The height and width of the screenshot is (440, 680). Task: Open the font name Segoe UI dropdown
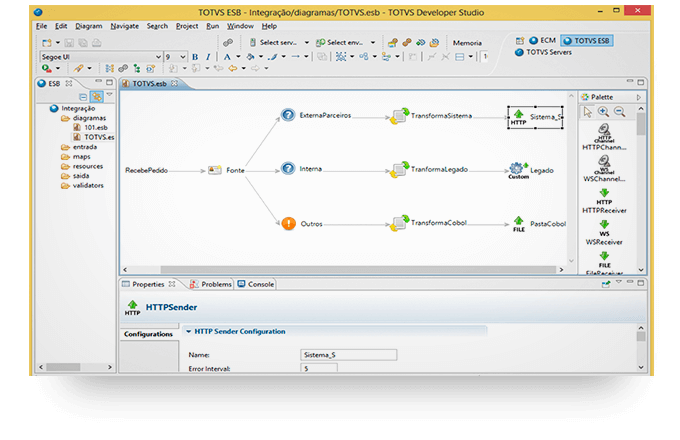click(158, 57)
